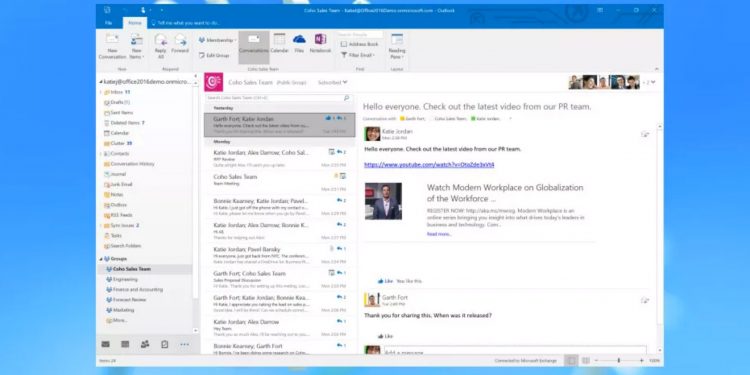Open the YouTube link in the message
Screen dimensions: 750x375
point(429,165)
